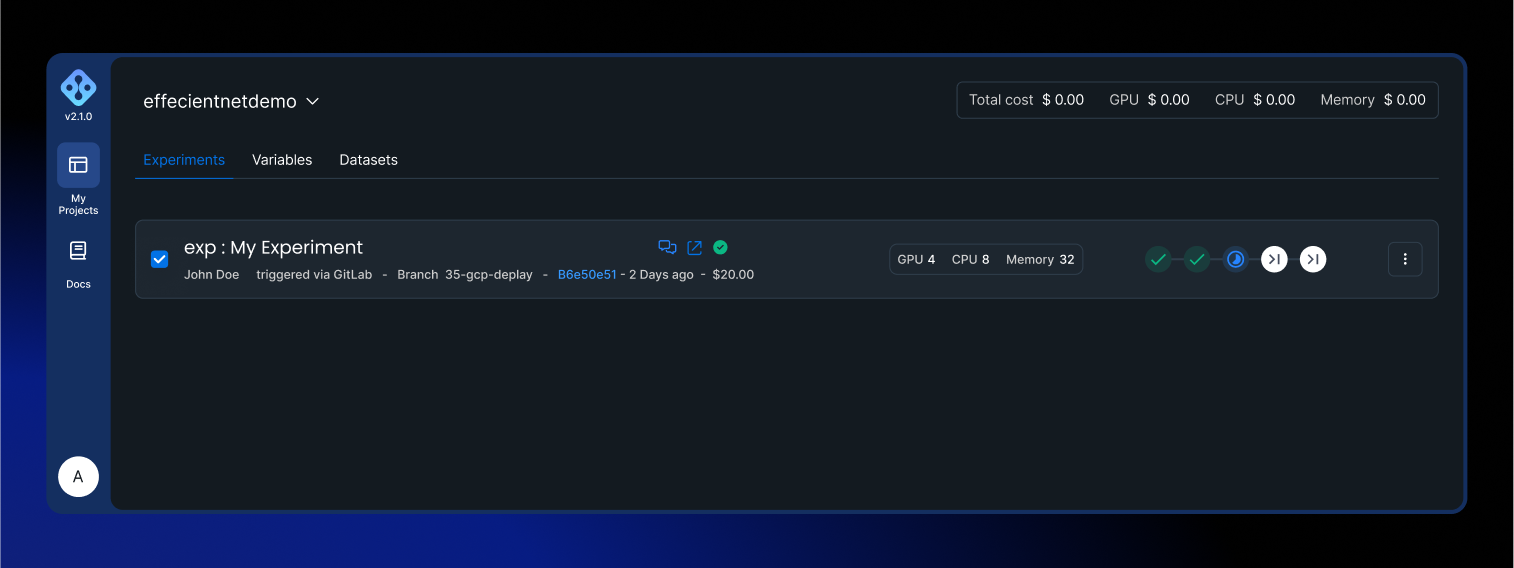Click the John Doe author name
Viewport: 1514px width, 568px height.
point(211,274)
